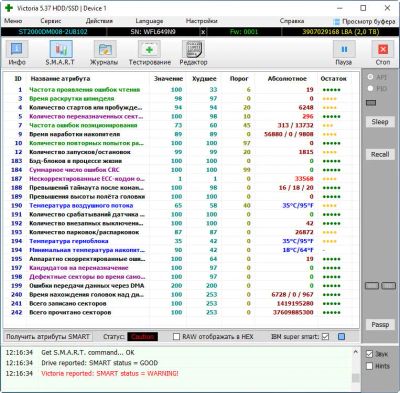Open the Справка help menu
The image size is (400, 393).
point(292,21)
